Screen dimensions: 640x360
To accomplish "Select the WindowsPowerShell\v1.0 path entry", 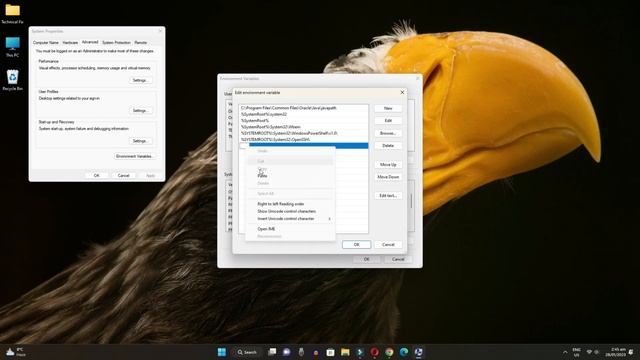I will 304,133.
